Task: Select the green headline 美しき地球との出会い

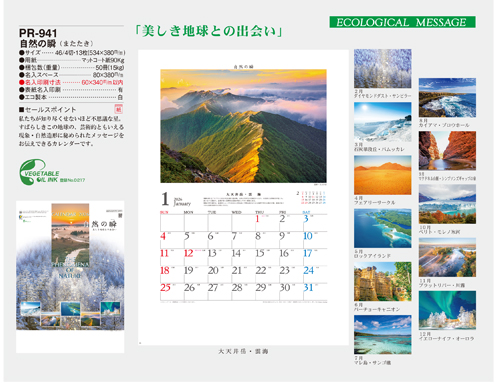Action: 209,31
